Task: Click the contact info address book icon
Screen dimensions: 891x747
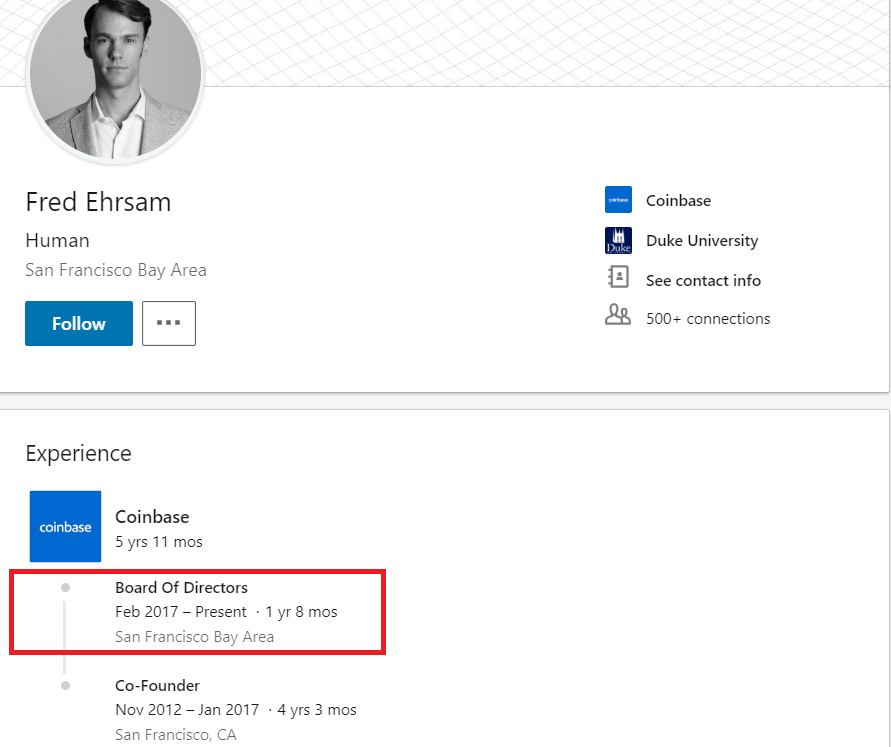Action: (618, 277)
